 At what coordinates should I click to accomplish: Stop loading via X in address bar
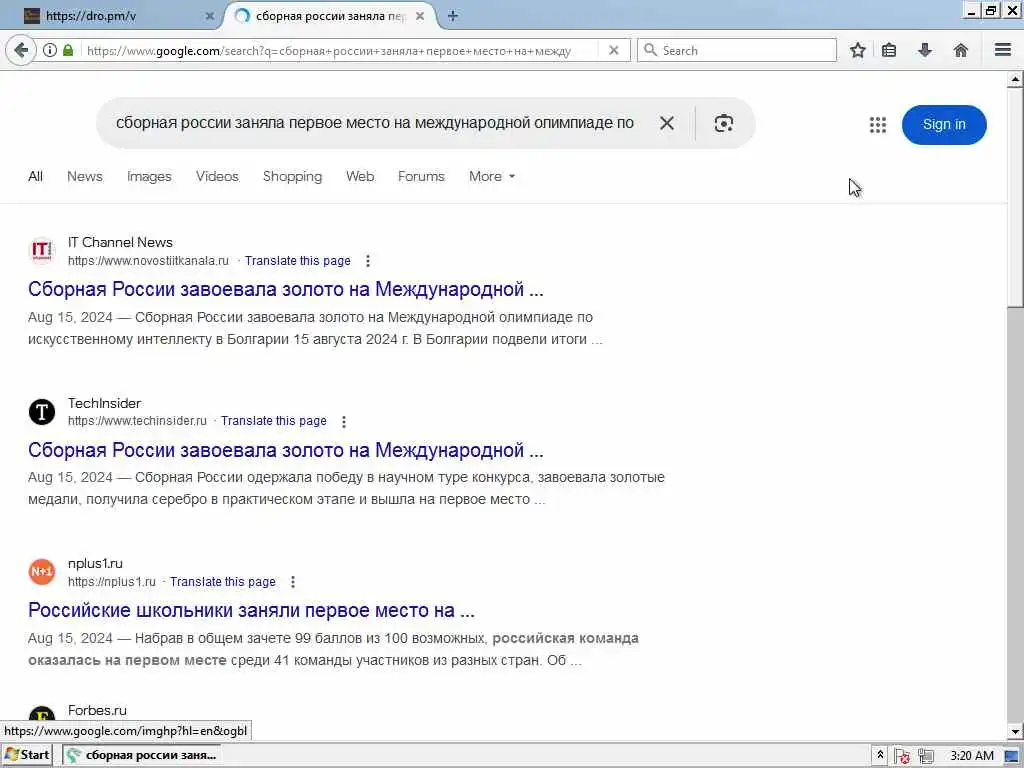pyautogui.click(x=613, y=50)
